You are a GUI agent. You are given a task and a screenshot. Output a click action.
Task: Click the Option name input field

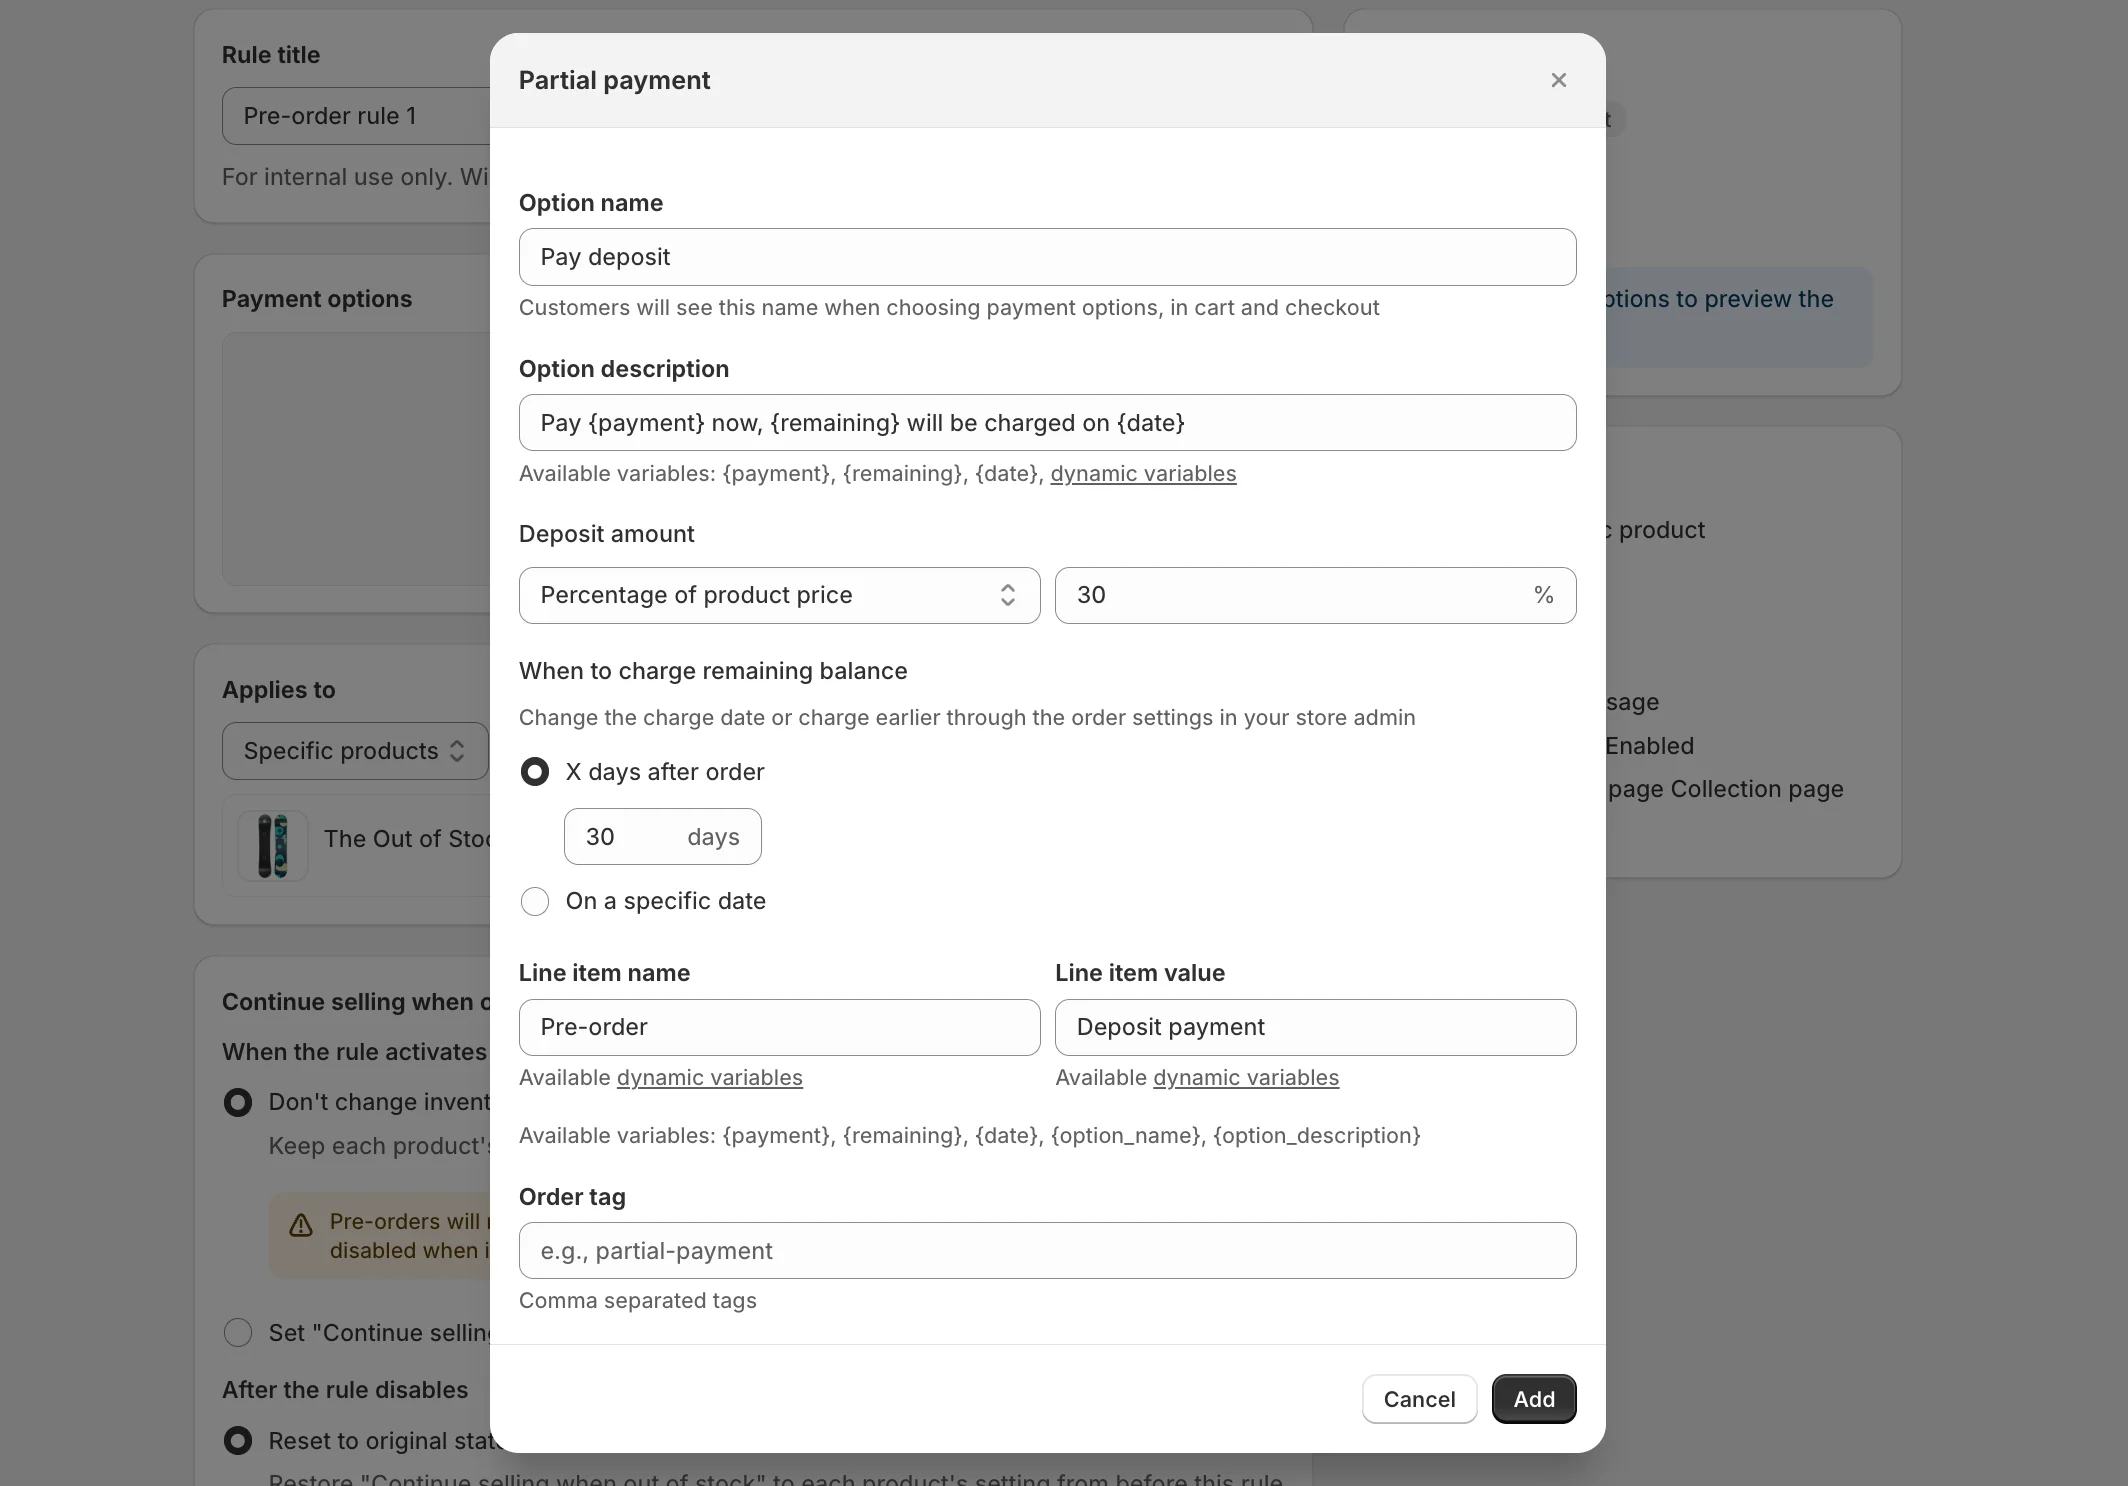1046,257
